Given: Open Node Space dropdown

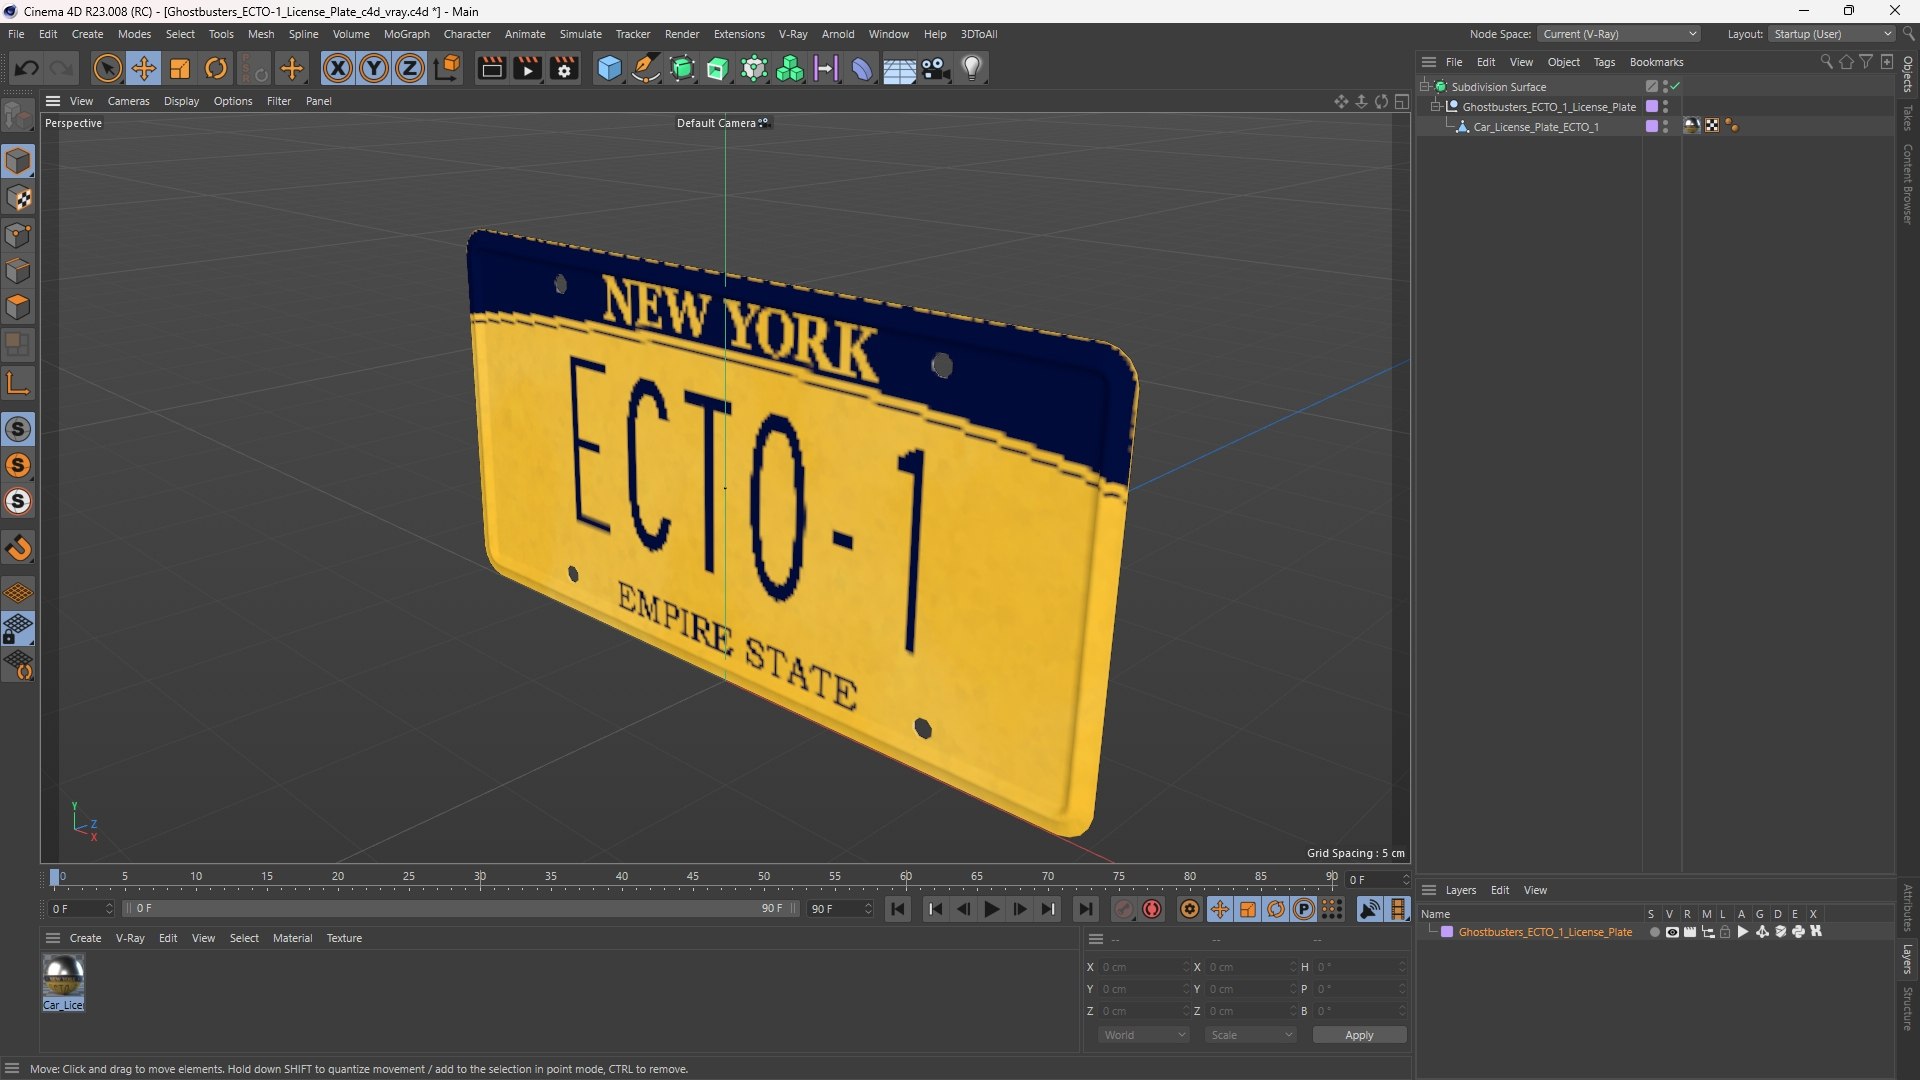Looking at the screenshot, I should point(1618,34).
